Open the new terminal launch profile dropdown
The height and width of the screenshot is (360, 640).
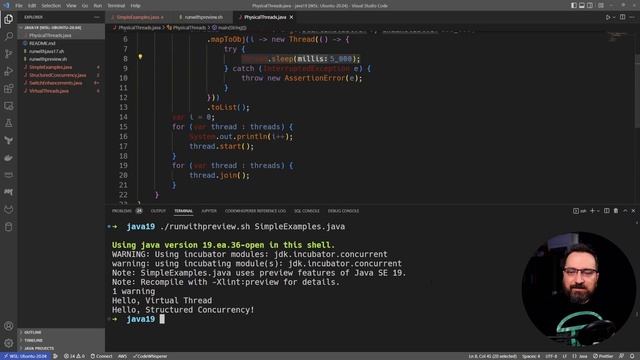click(x=598, y=211)
